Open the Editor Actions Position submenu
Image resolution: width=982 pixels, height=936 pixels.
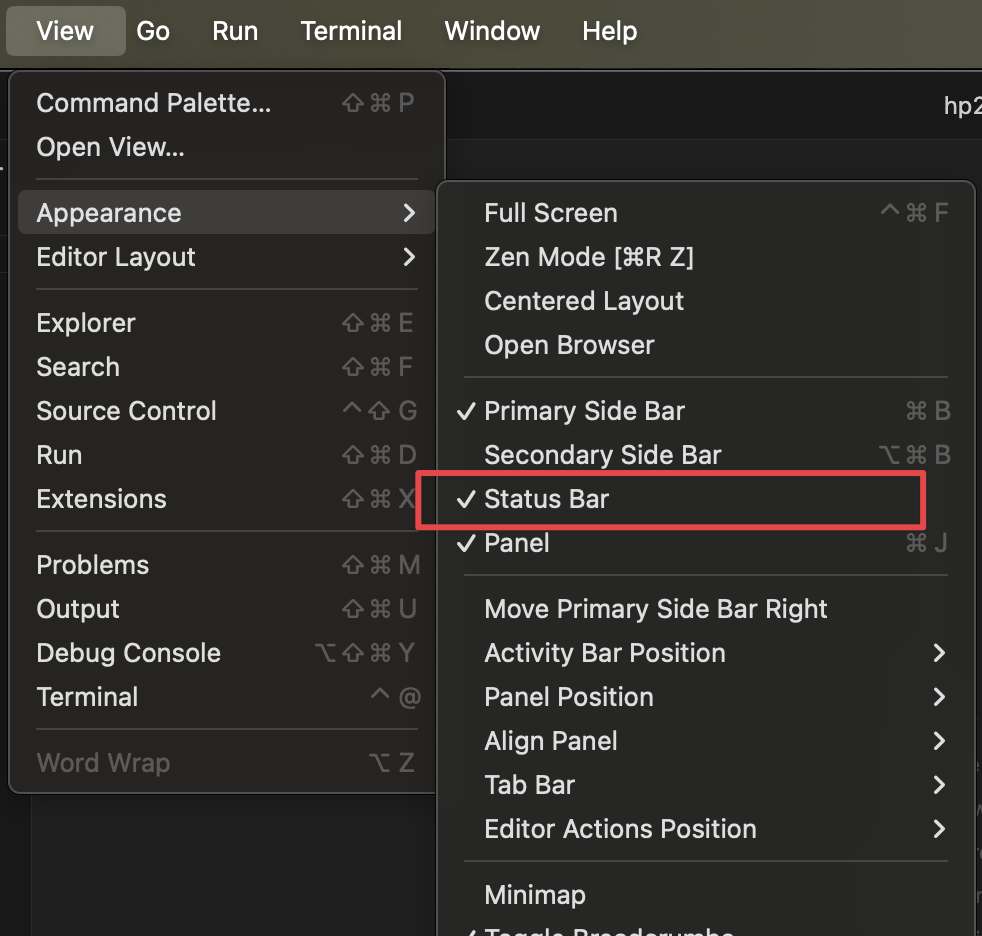tap(620, 829)
